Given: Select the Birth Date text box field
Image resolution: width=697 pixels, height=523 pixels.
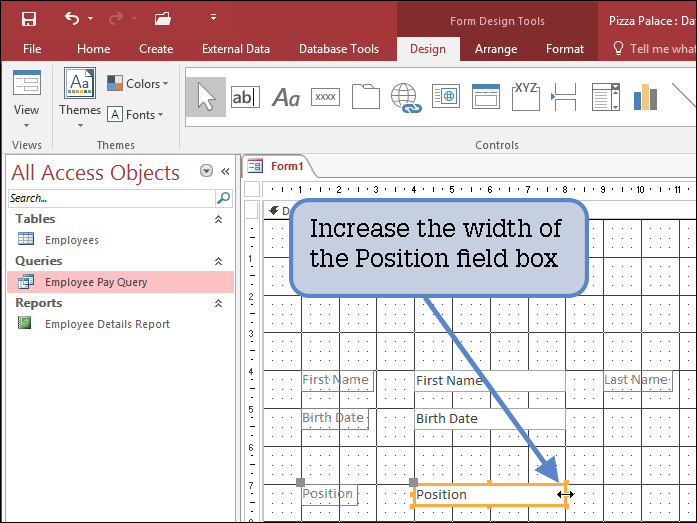Looking at the screenshot, I should pyautogui.click(x=490, y=419).
